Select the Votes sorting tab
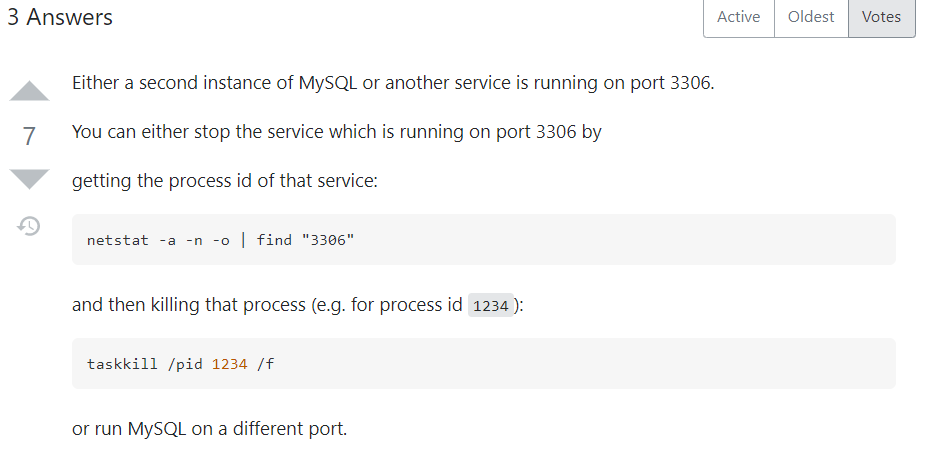This screenshot has height=454, width=939. point(881,18)
